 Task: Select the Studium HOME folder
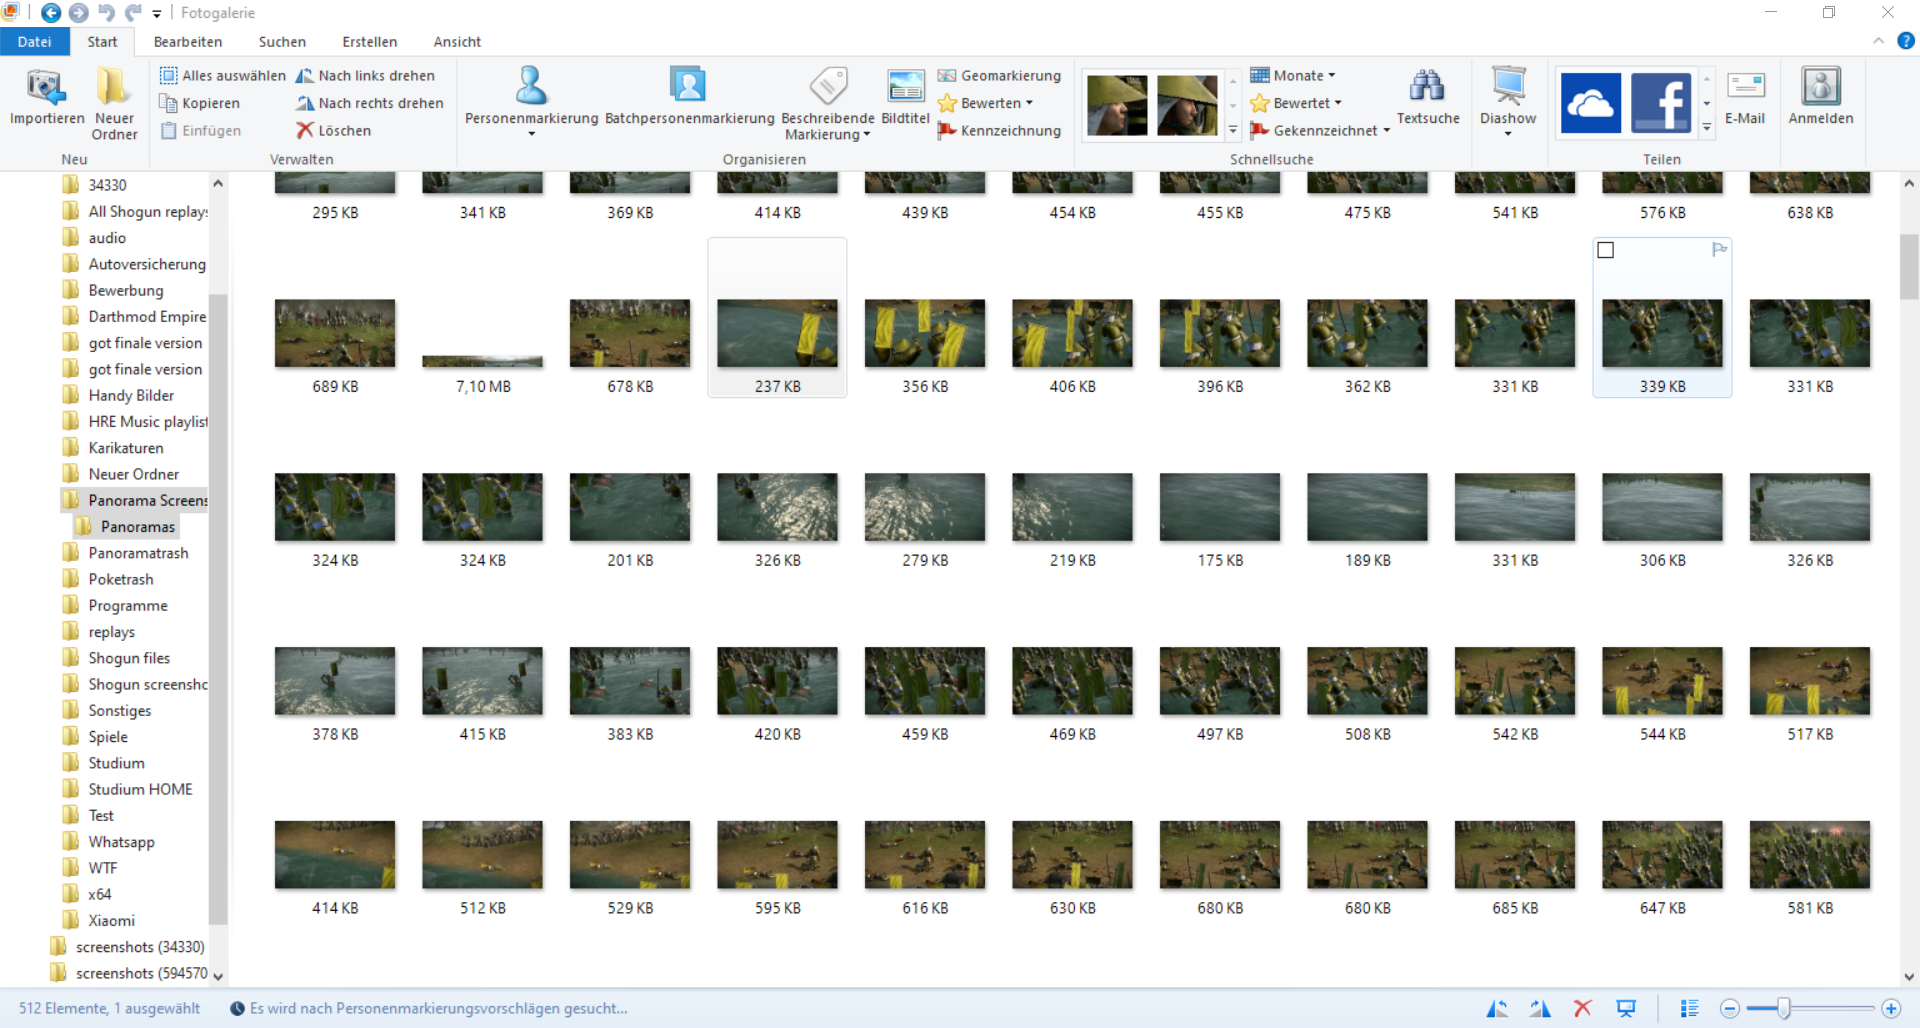pyautogui.click(x=140, y=789)
